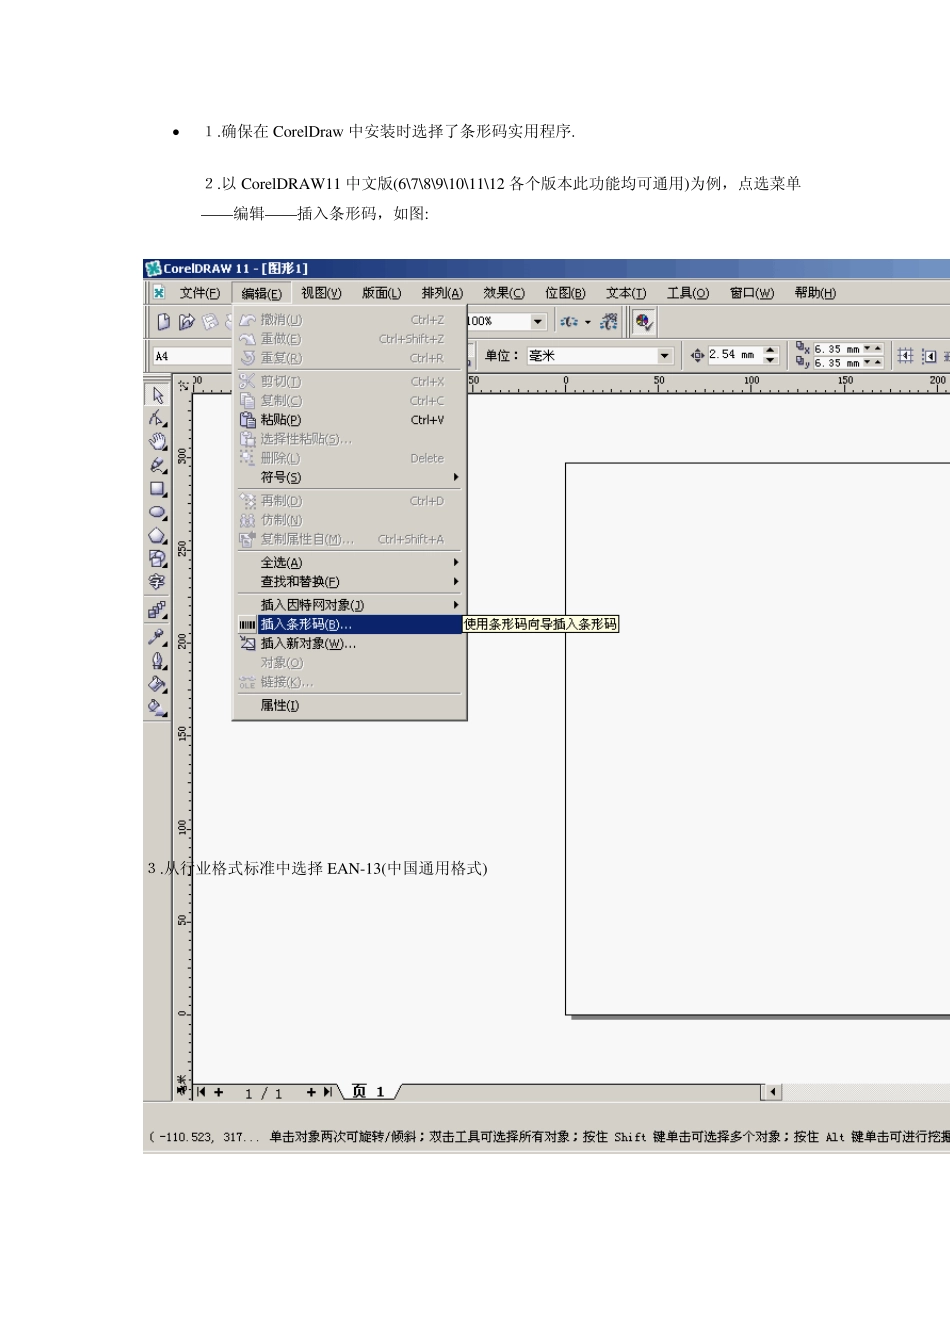The width and height of the screenshot is (950, 1344).
Task: Select the Ellipse tool
Action: coord(158,512)
